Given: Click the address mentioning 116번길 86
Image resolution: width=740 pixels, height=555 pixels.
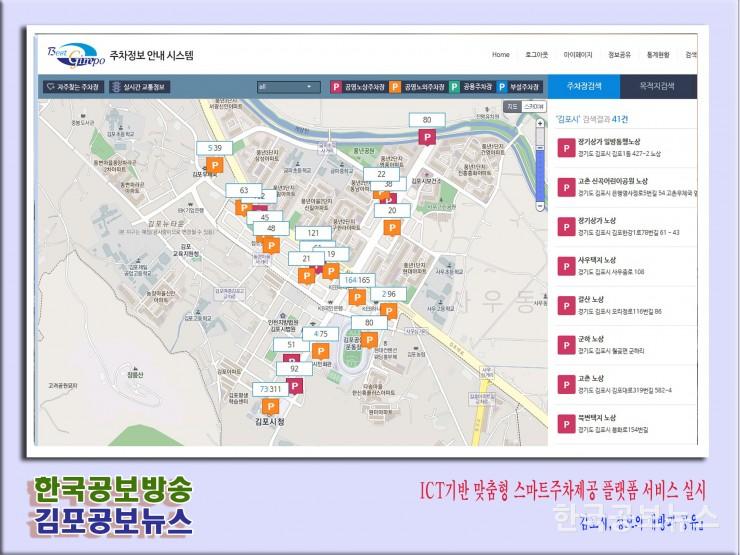Looking at the screenshot, I should click(620, 311).
